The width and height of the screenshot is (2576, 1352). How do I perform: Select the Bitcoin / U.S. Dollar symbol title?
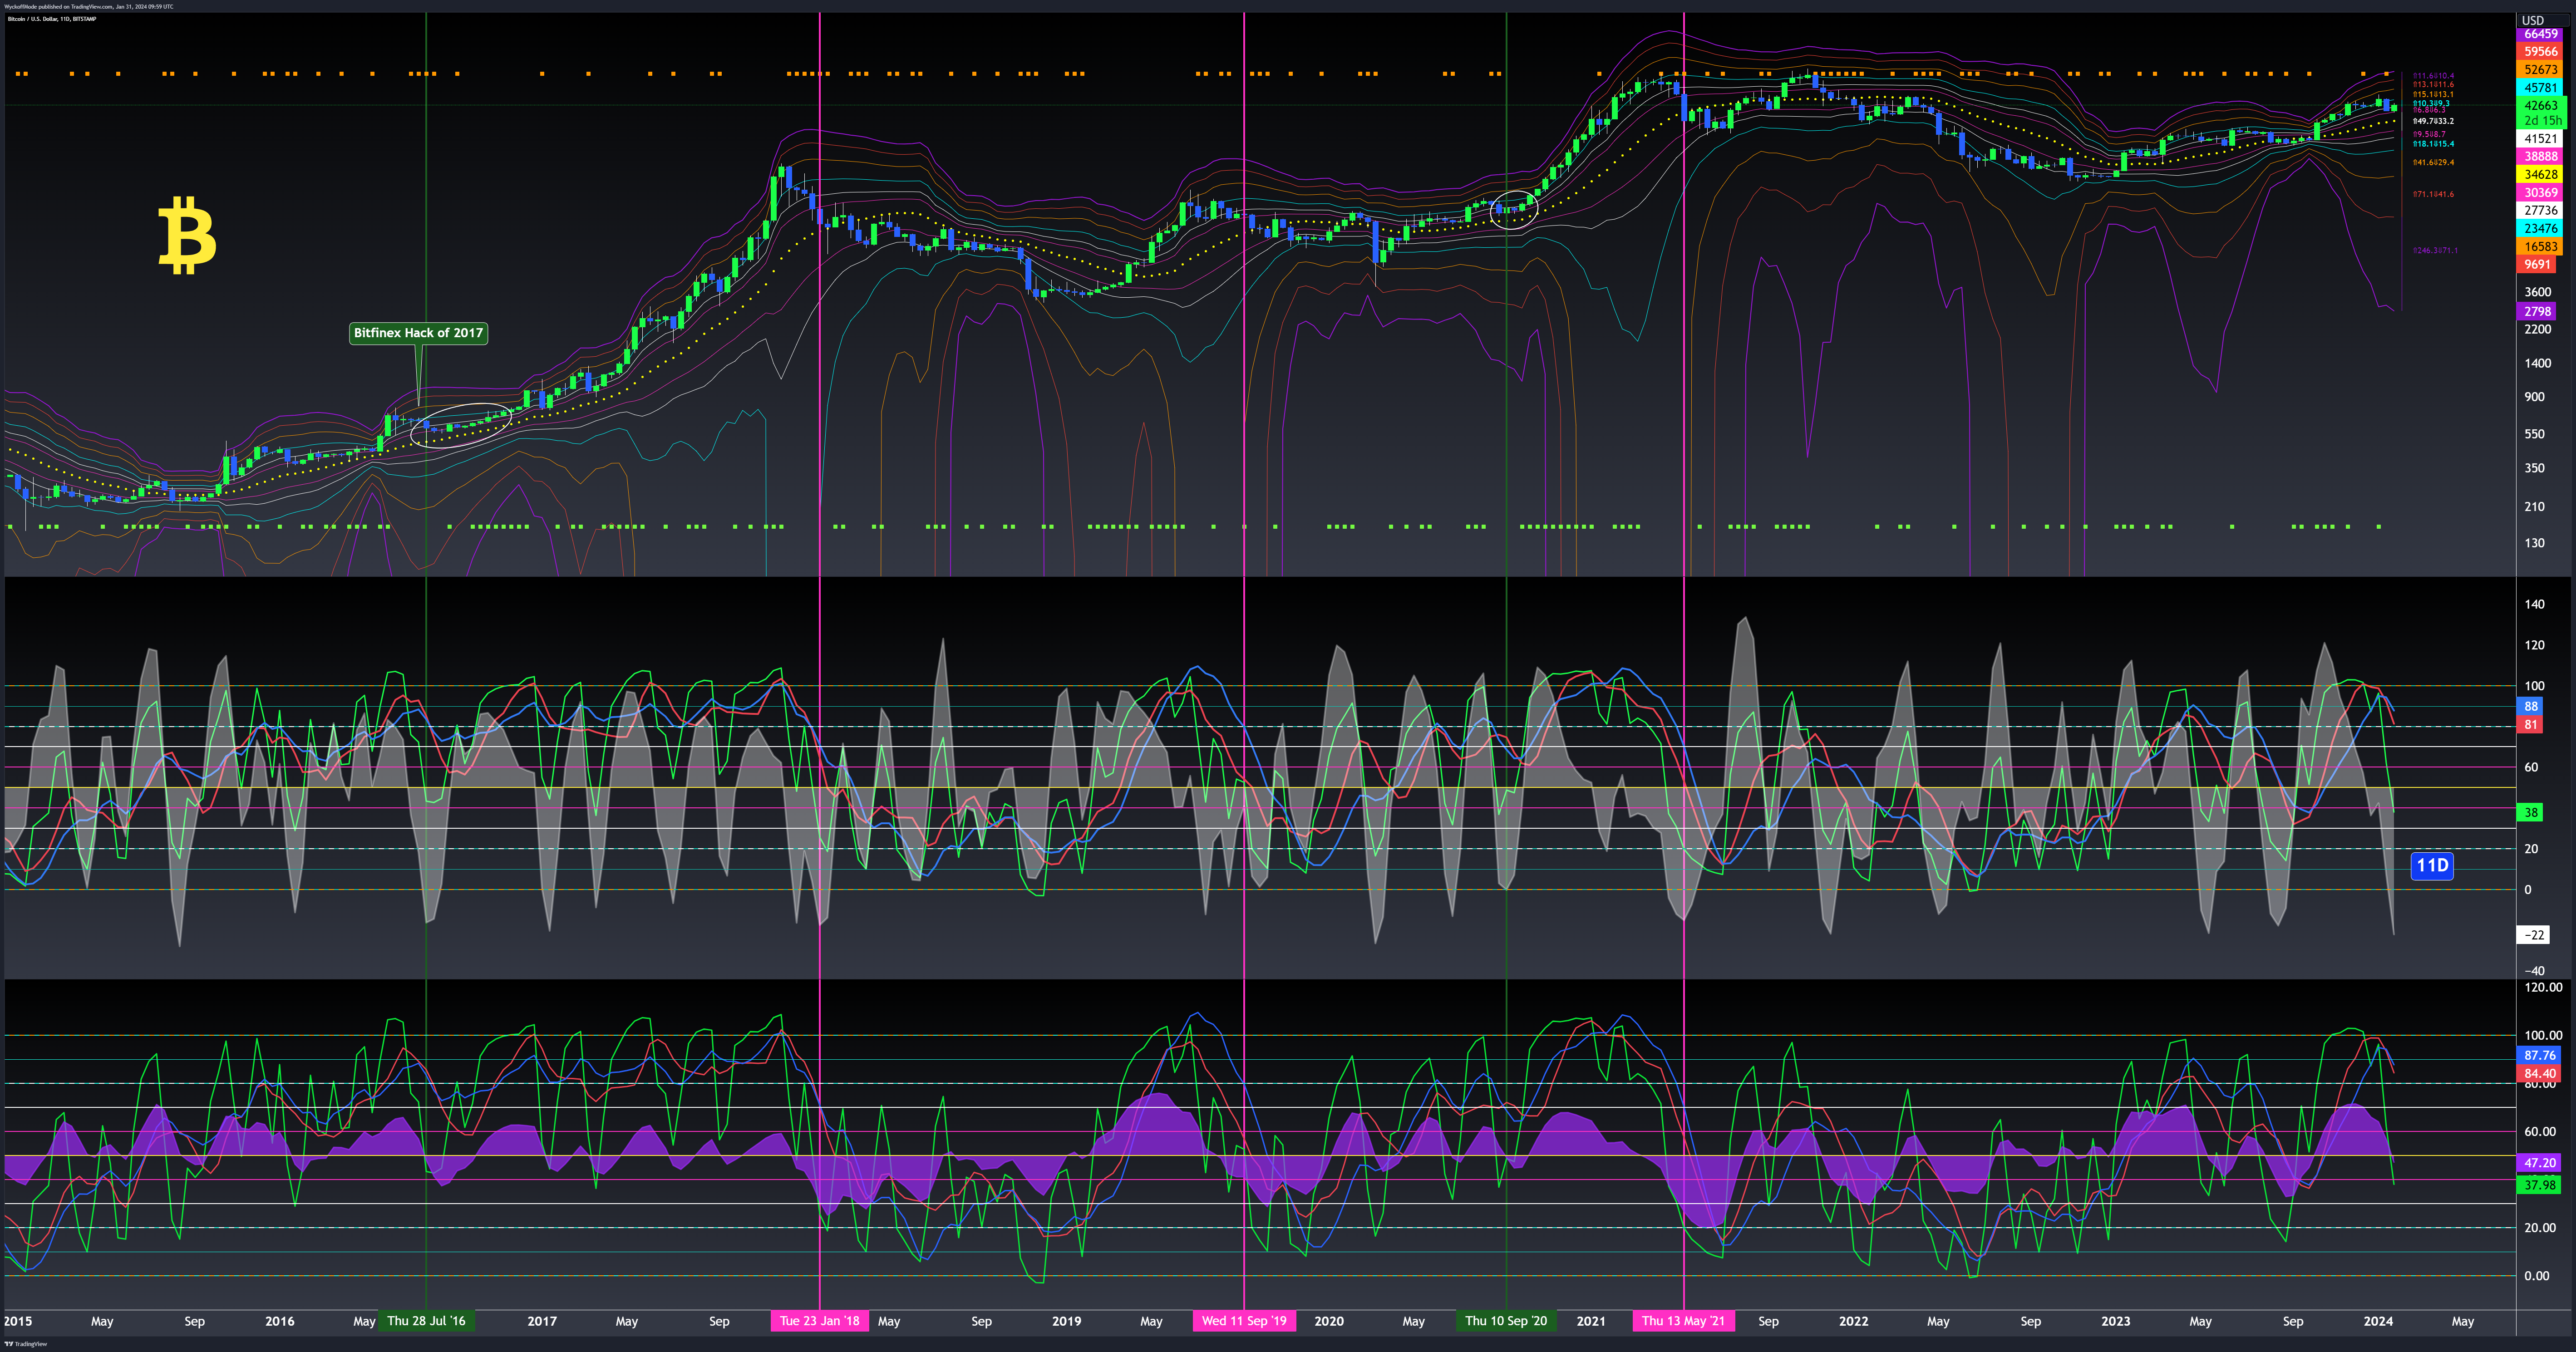click(x=52, y=19)
